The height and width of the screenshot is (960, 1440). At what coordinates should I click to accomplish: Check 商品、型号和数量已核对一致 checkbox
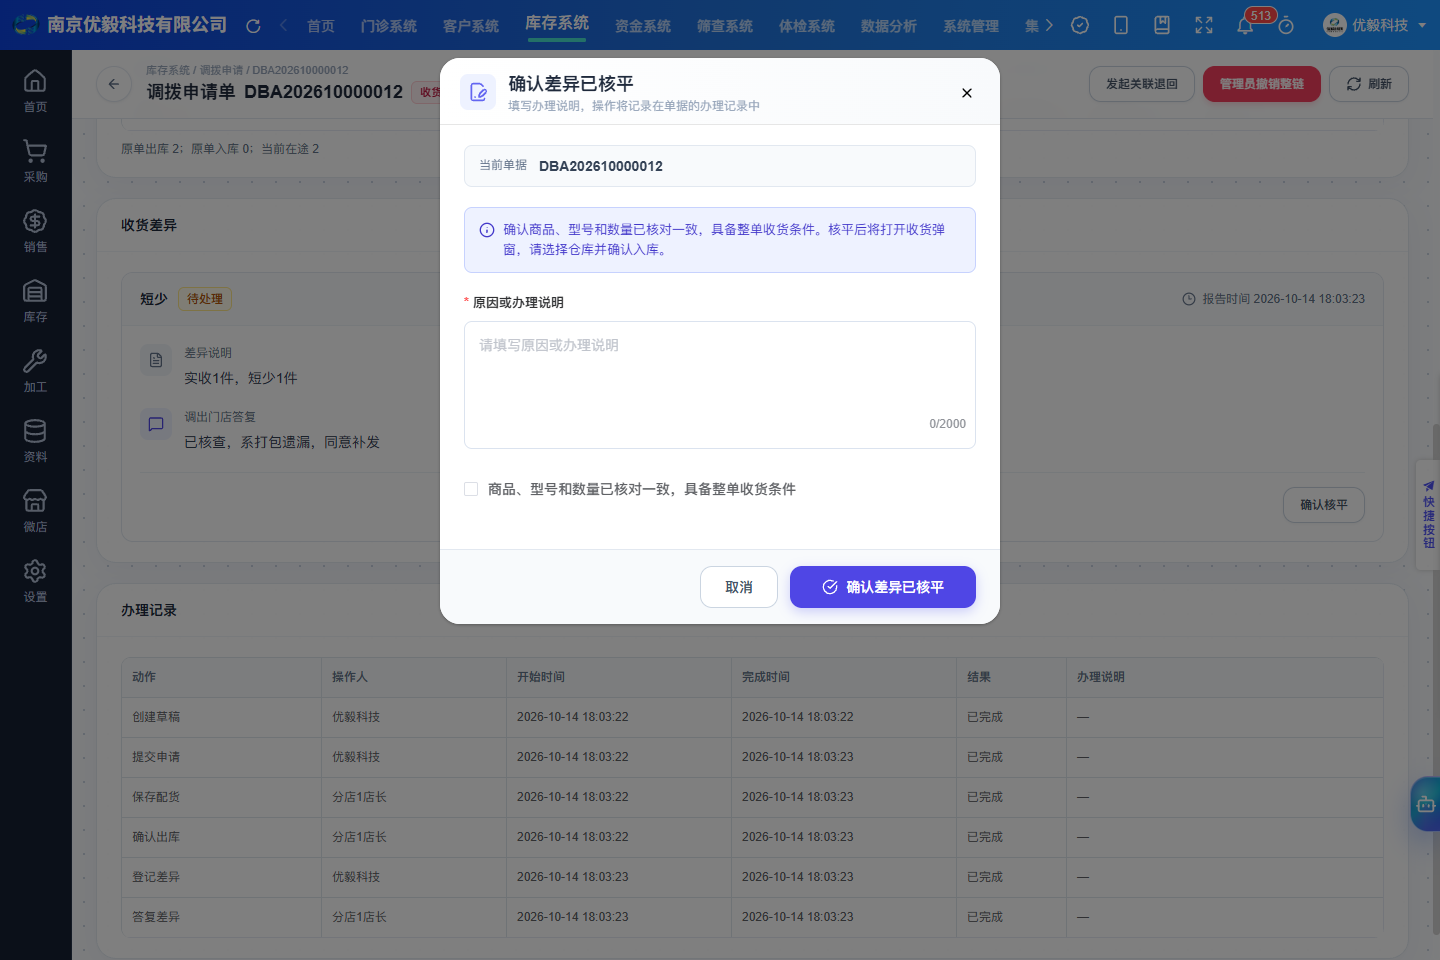pyautogui.click(x=471, y=489)
